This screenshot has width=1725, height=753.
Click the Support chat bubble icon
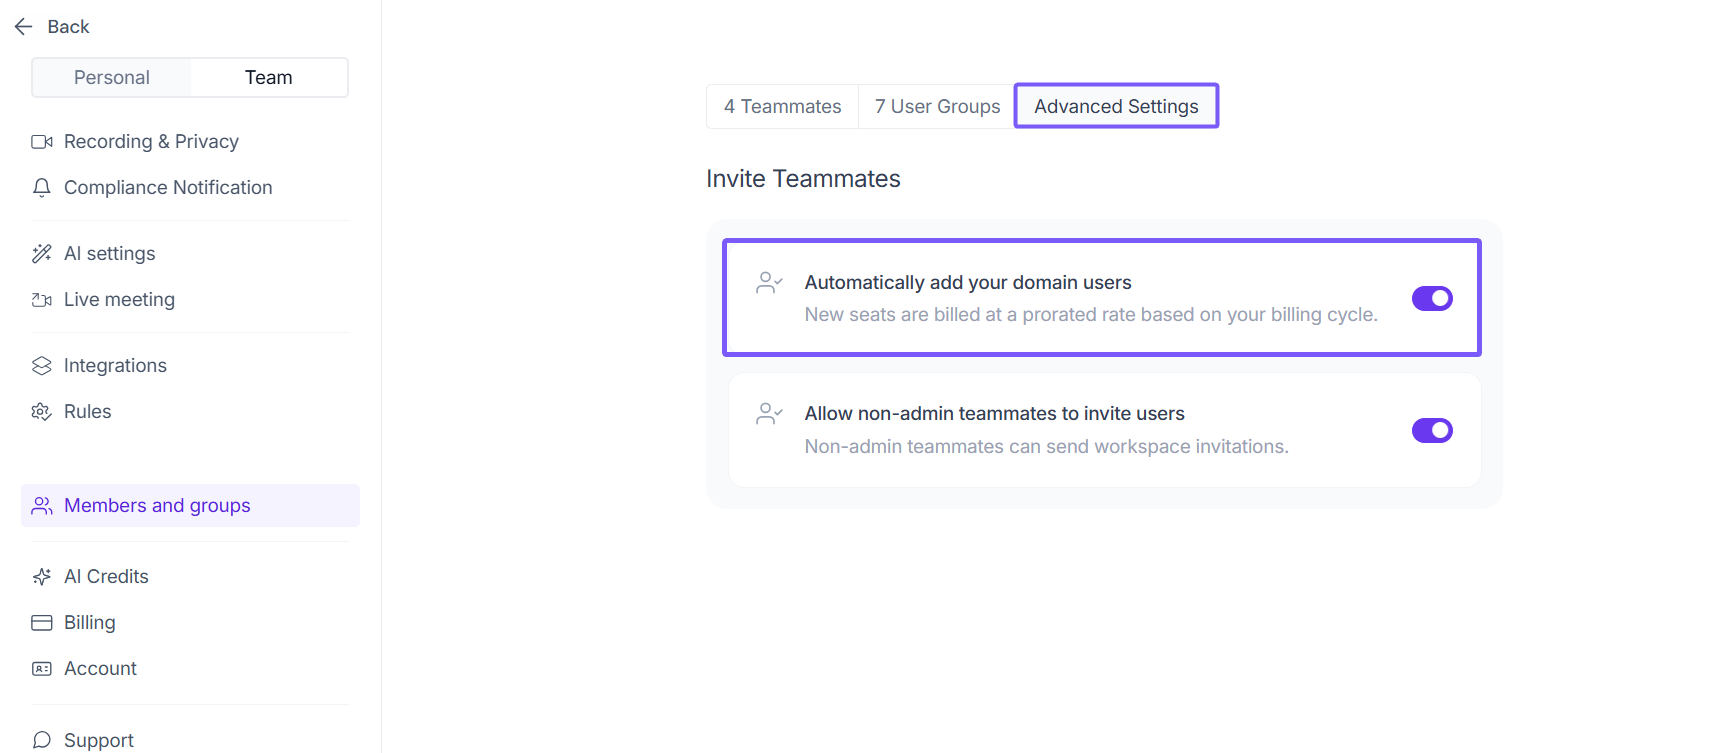click(42, 740)
